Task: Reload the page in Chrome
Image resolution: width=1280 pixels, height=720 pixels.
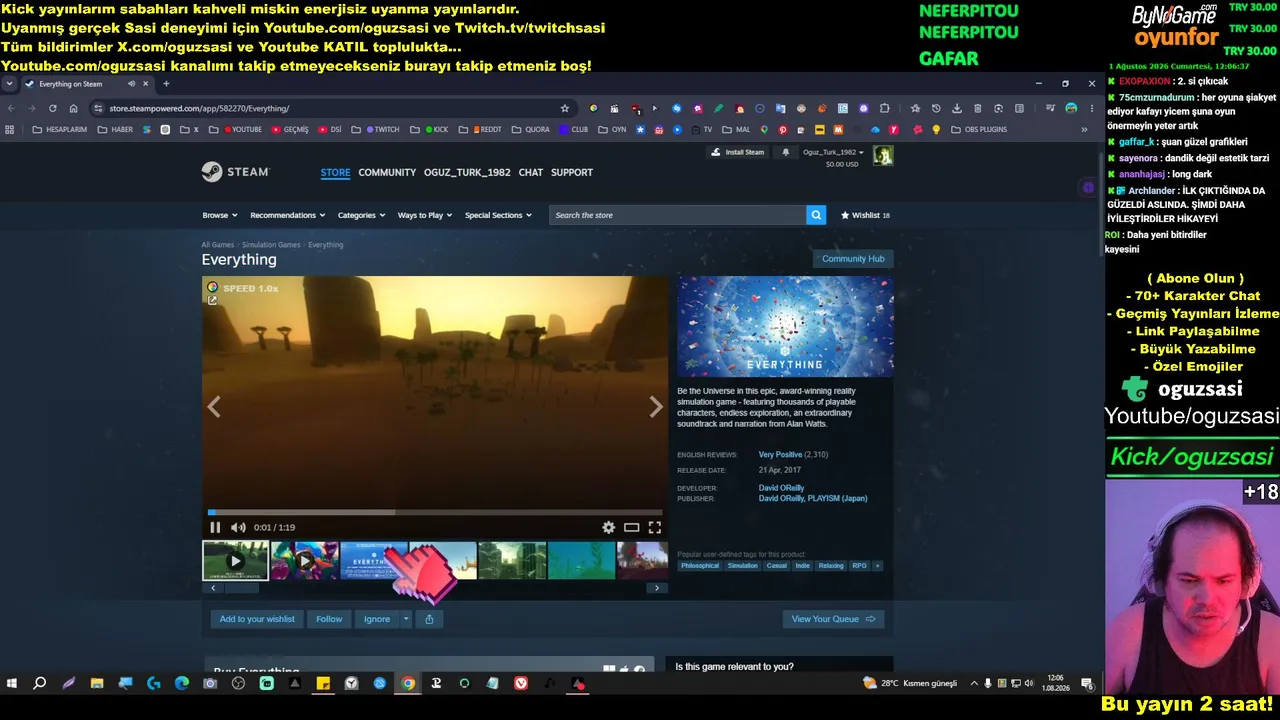Action: pyautogui.click(x=52, y=108)
